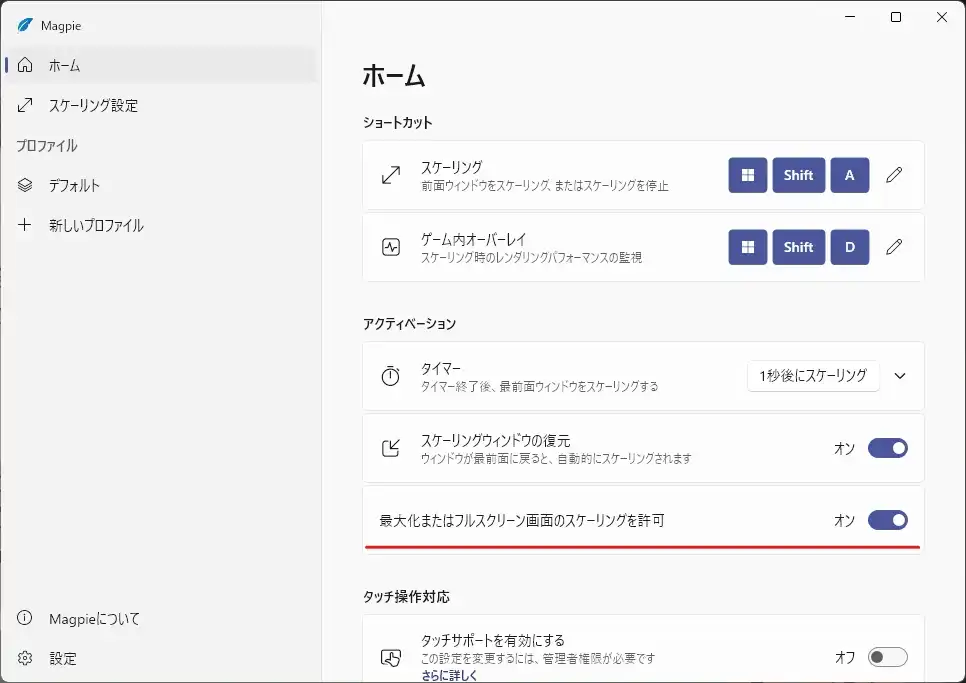Open Magpieについて page
Image resolution: width=966 pixels, height=683 pixels.
click(94, 619)
